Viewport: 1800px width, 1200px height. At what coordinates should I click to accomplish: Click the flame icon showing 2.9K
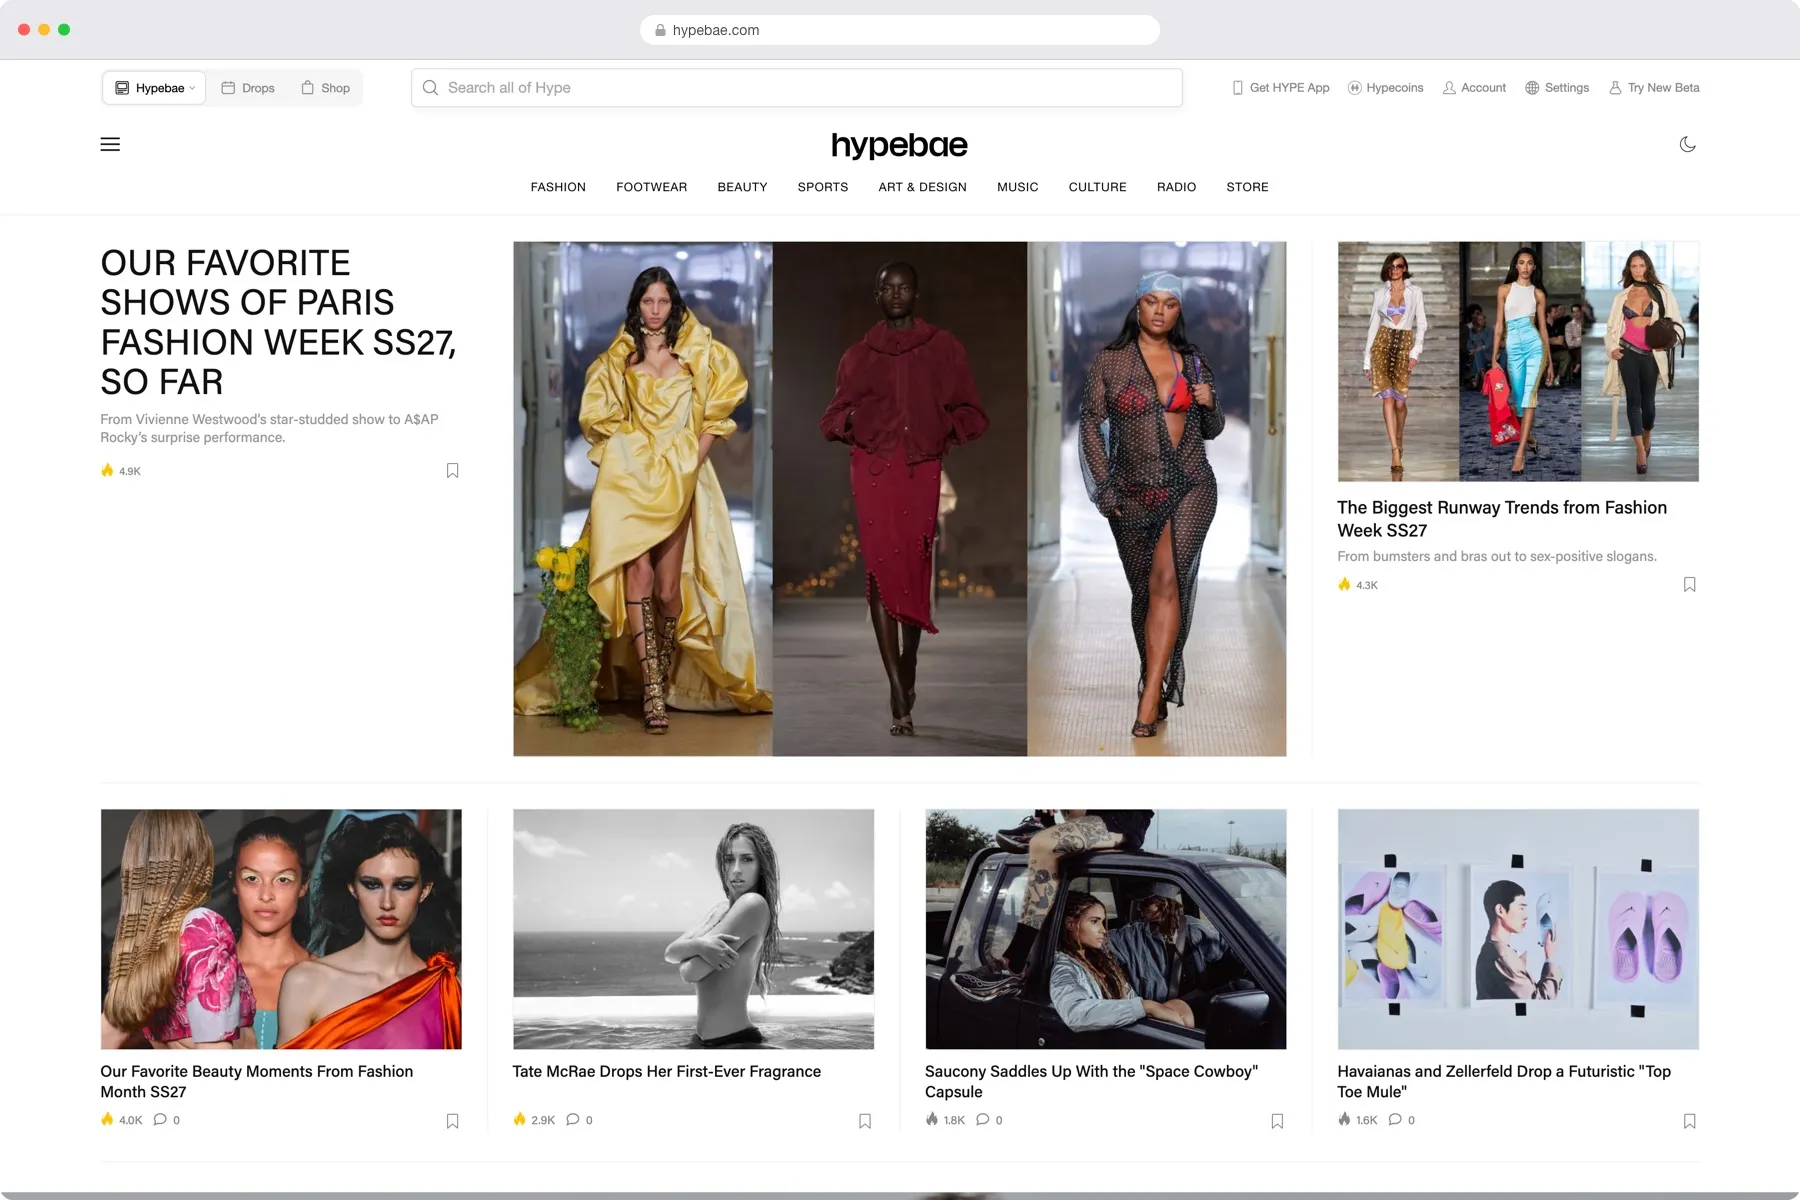tap(519, 1119)
